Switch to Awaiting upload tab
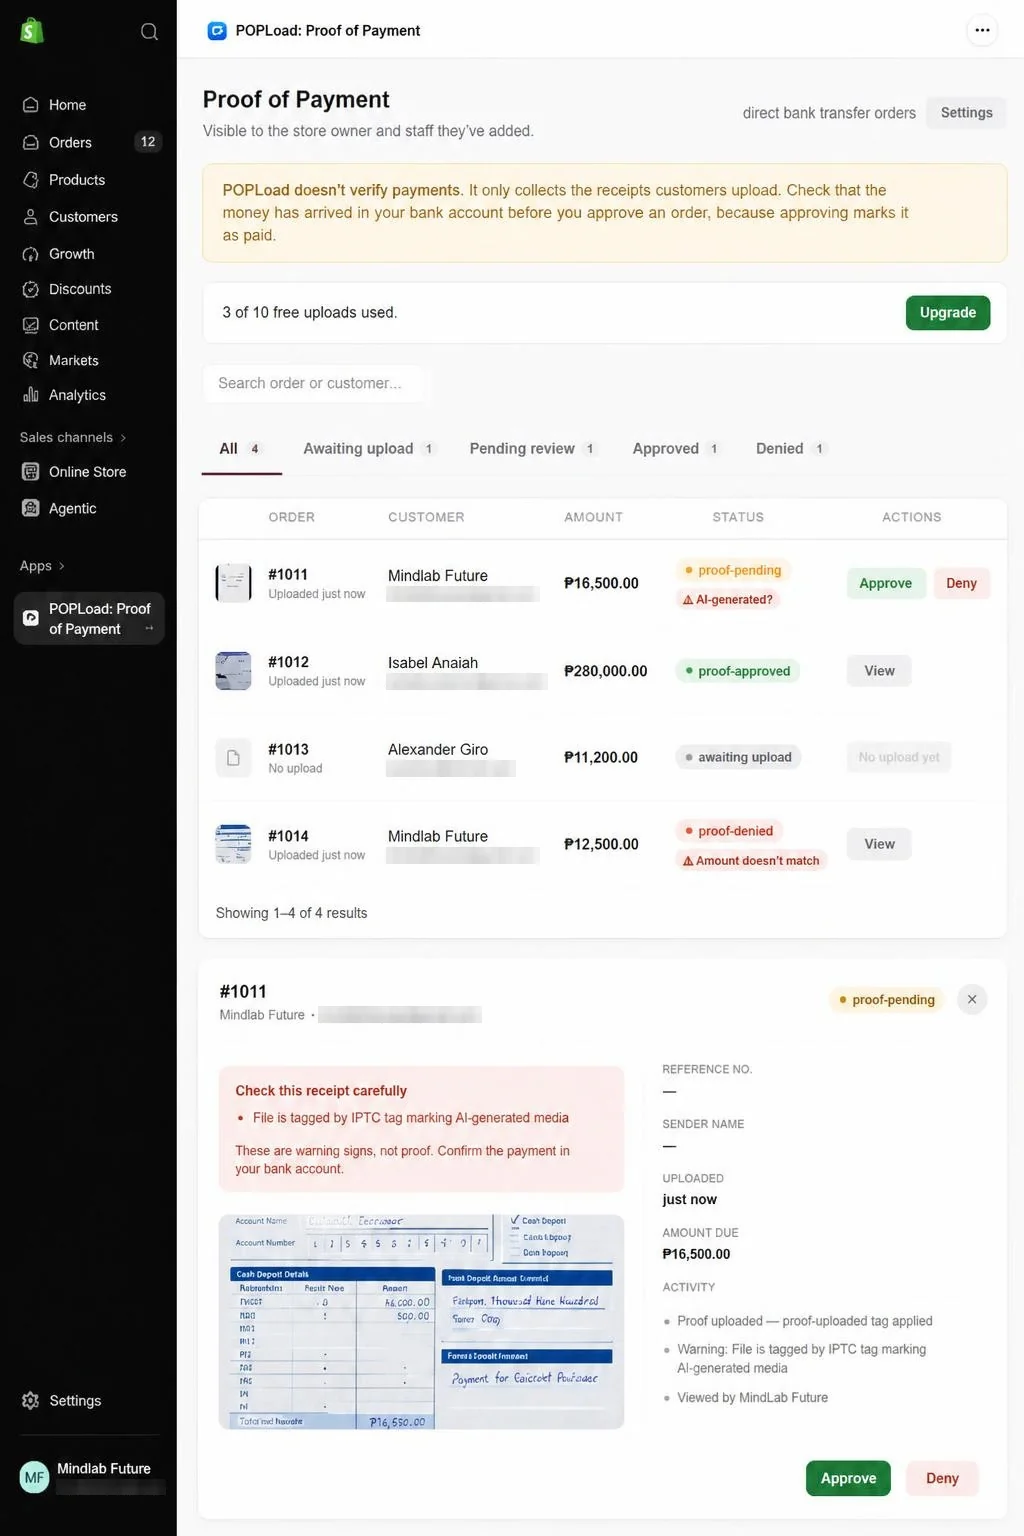Screen dimensions: 1024x1536 click(369, 449)
